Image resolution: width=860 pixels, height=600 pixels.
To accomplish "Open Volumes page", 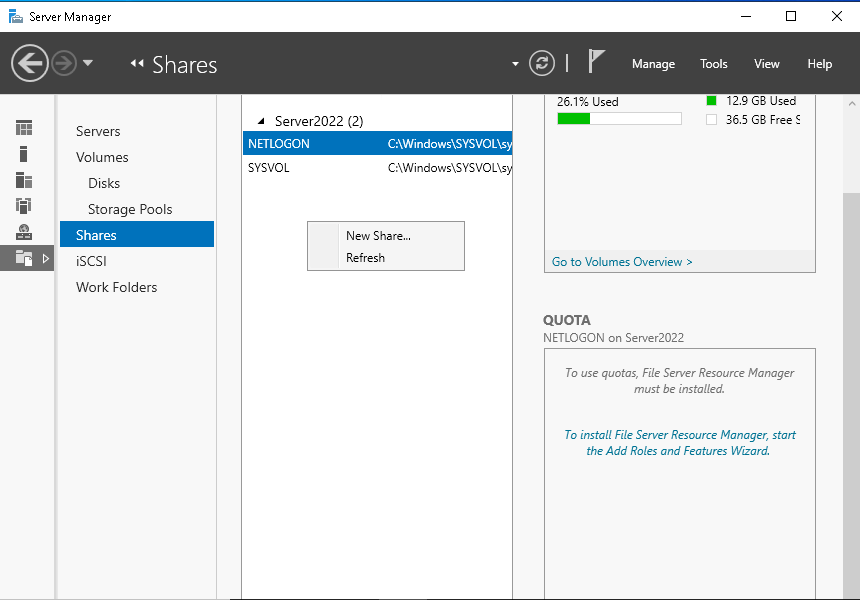I will tap(102, 157).
